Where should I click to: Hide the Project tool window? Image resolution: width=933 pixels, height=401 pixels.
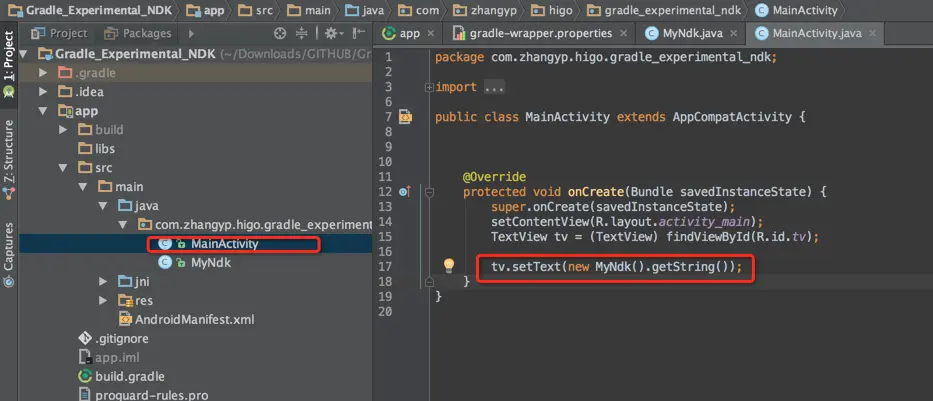[x=359, y=34]
